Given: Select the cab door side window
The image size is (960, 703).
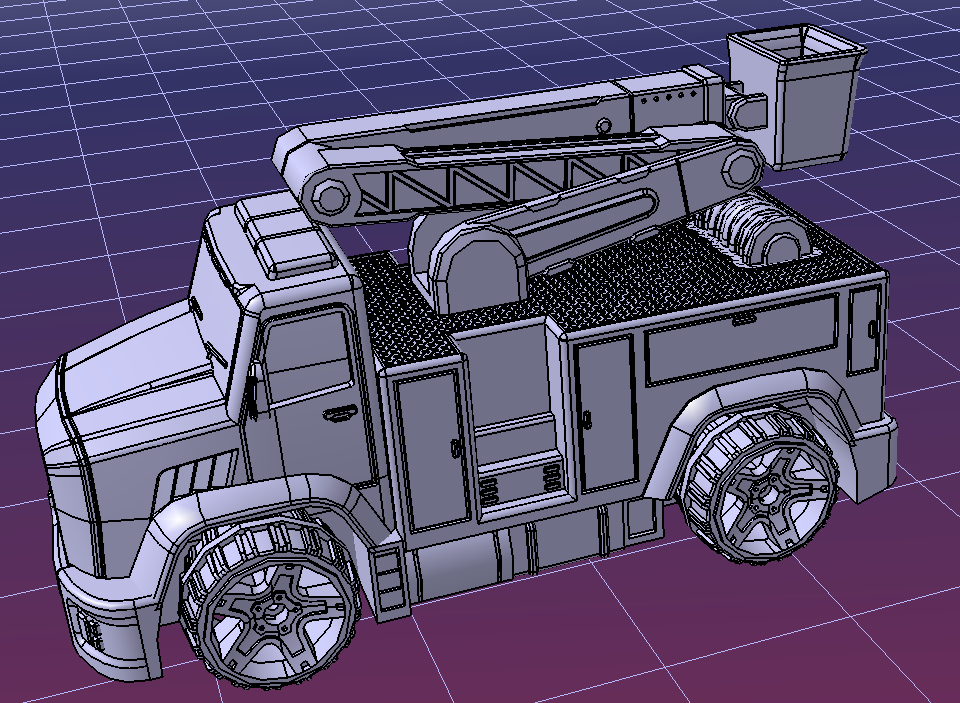Looking at the screenshot, I should [309, 355].
